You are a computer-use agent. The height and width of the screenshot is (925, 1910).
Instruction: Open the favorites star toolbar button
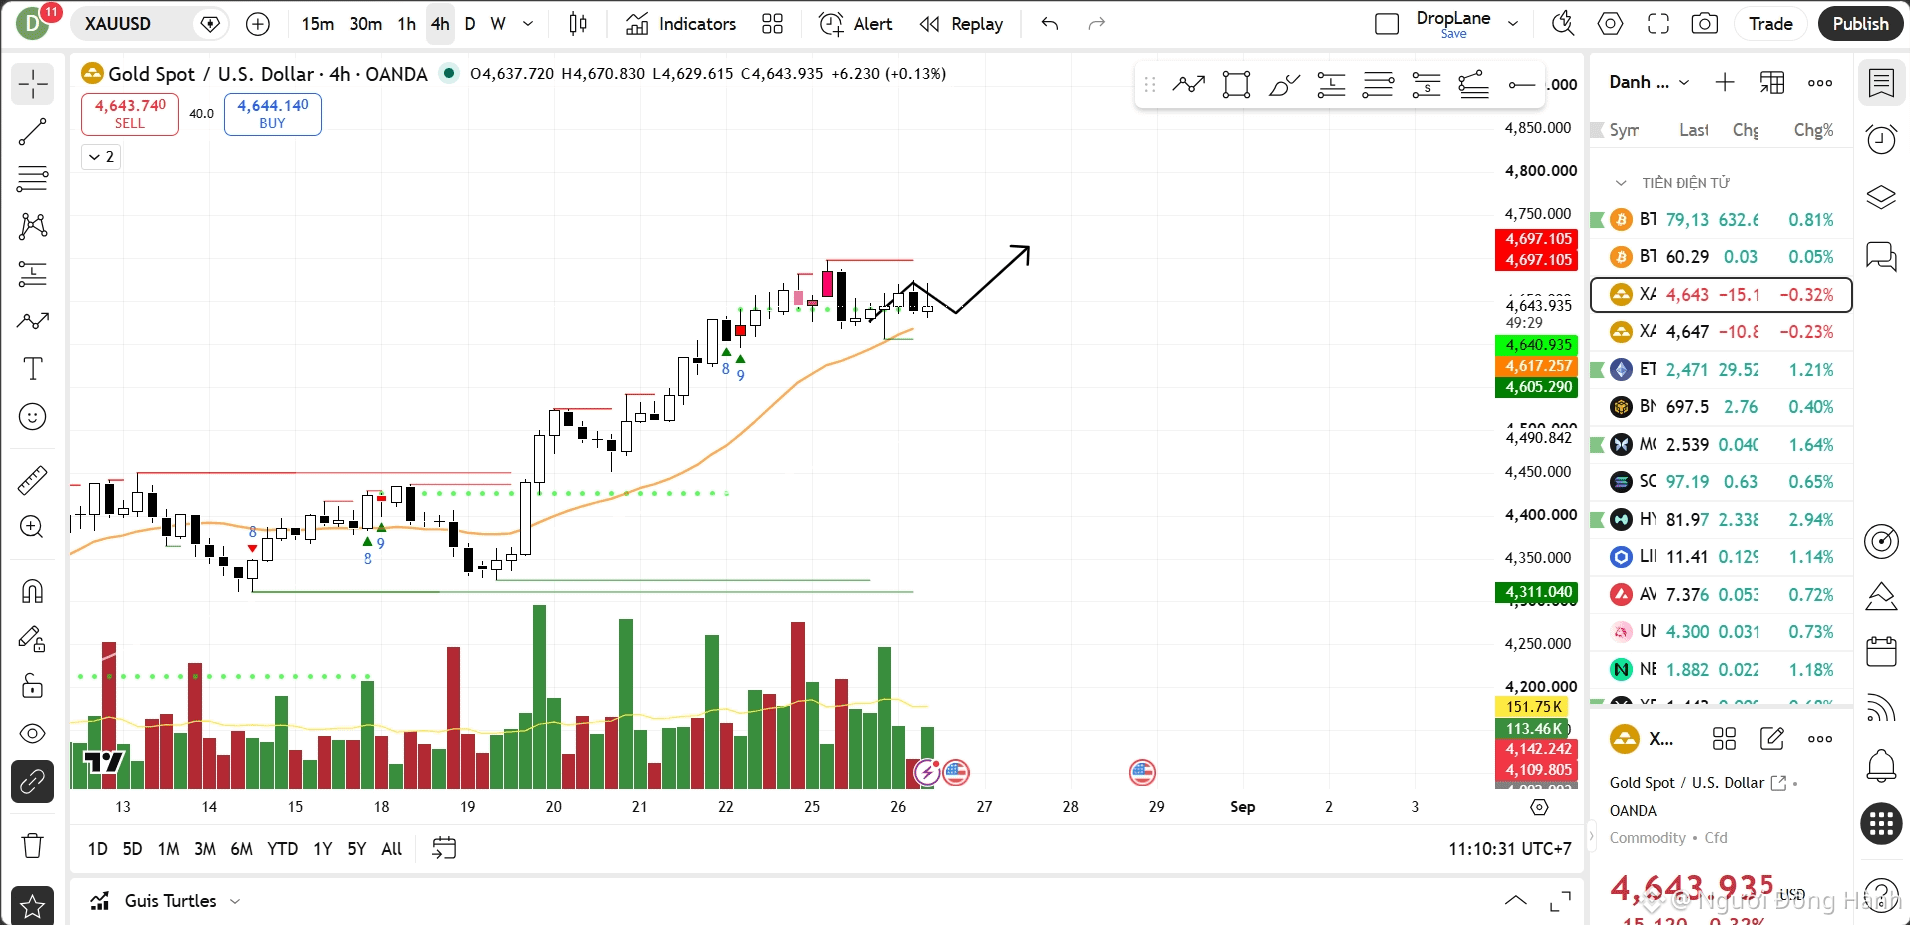33,906
